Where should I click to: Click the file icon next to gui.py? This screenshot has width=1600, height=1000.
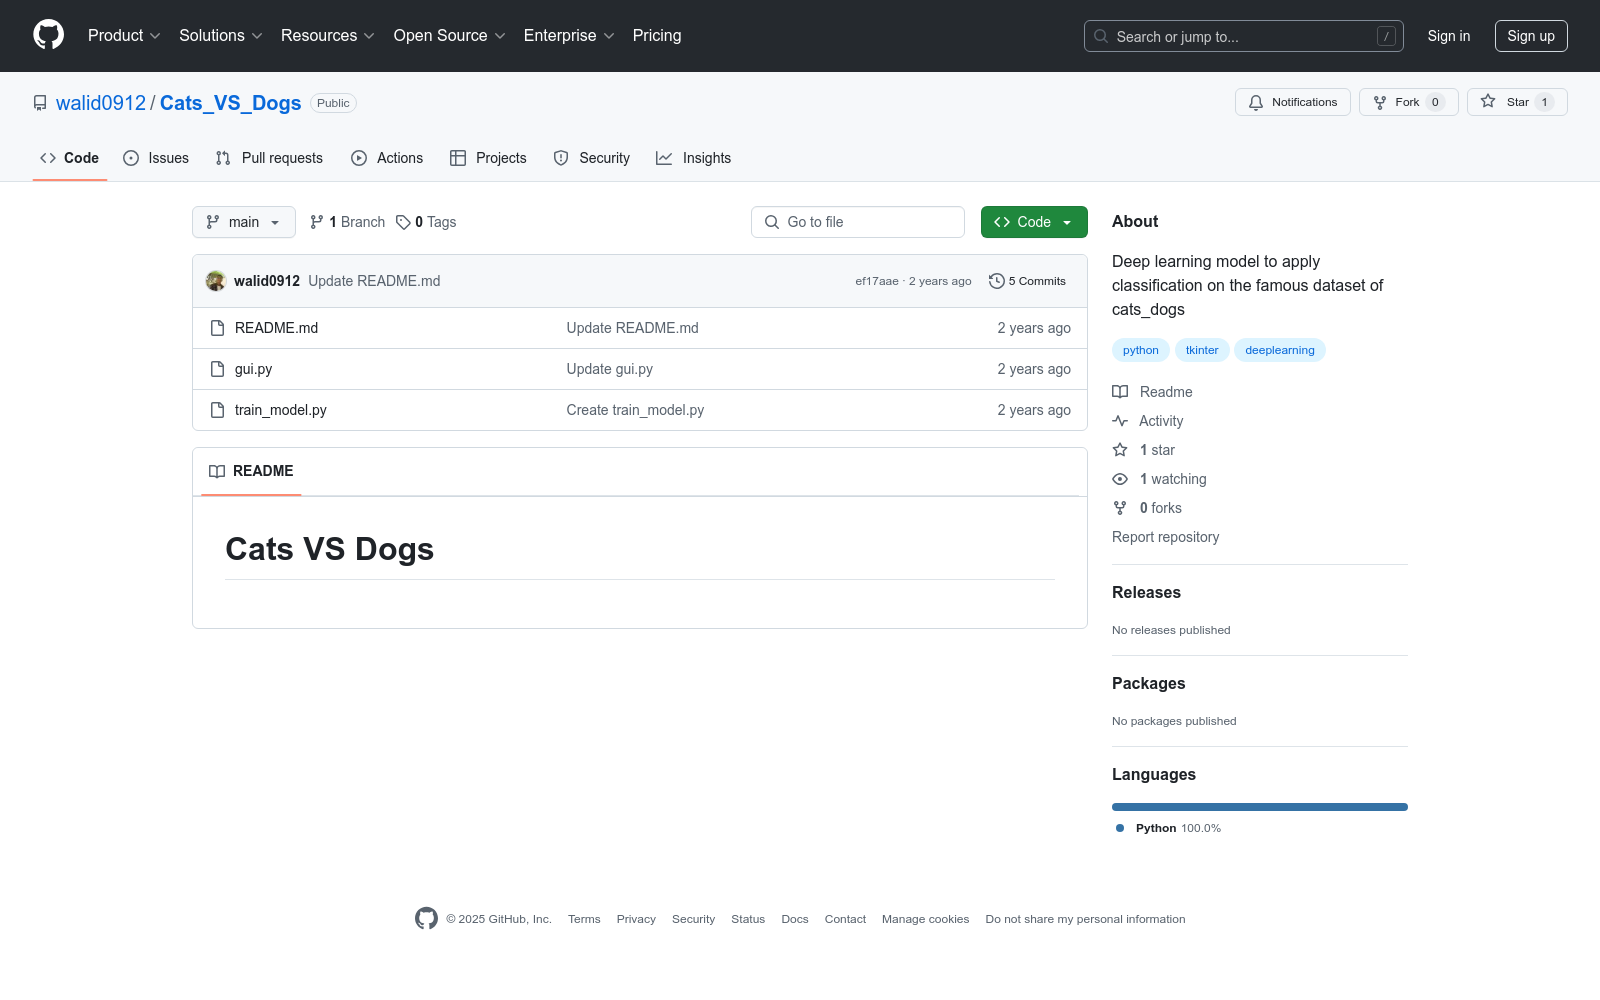217,369
